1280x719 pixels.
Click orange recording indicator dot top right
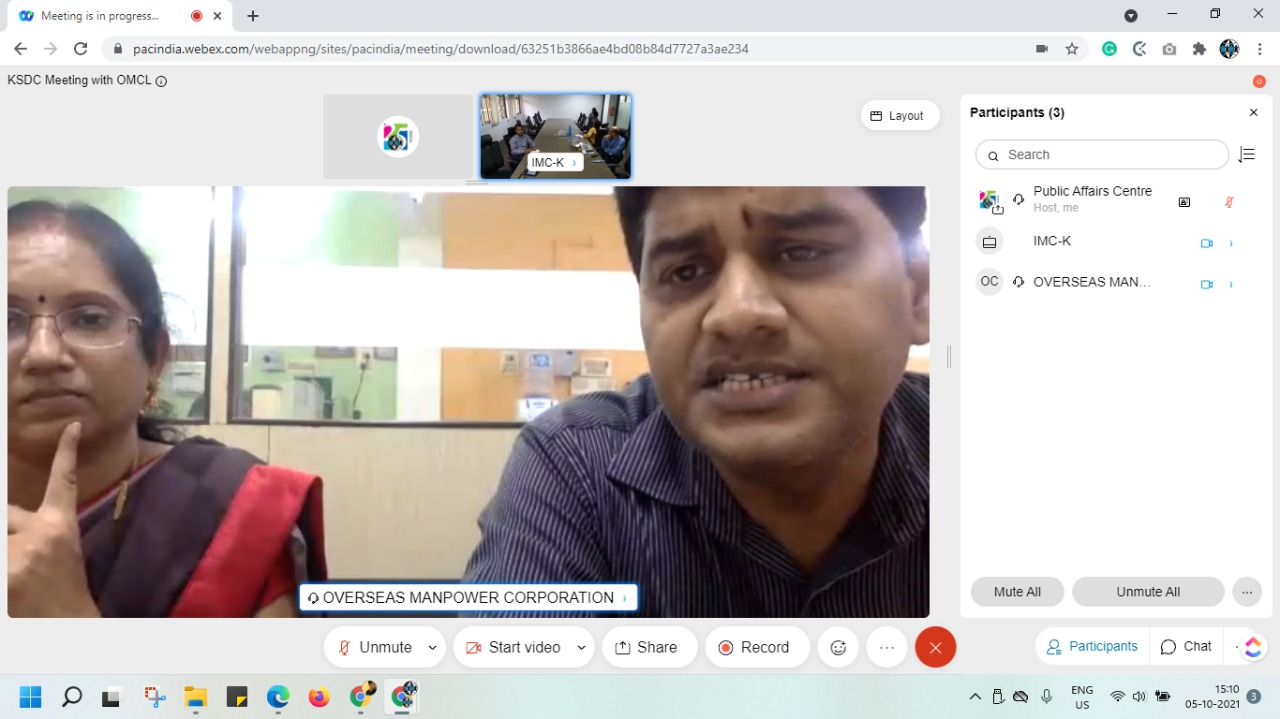click(x=1259, y=82)
